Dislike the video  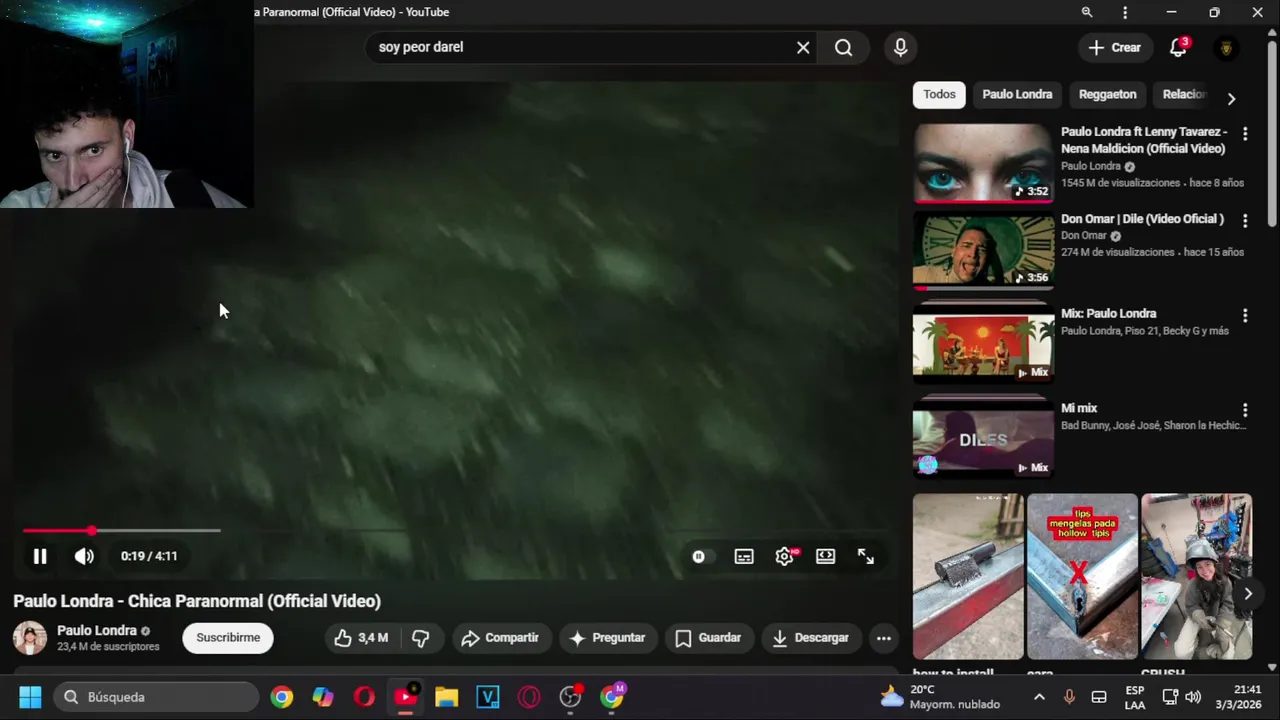point(421,638)
